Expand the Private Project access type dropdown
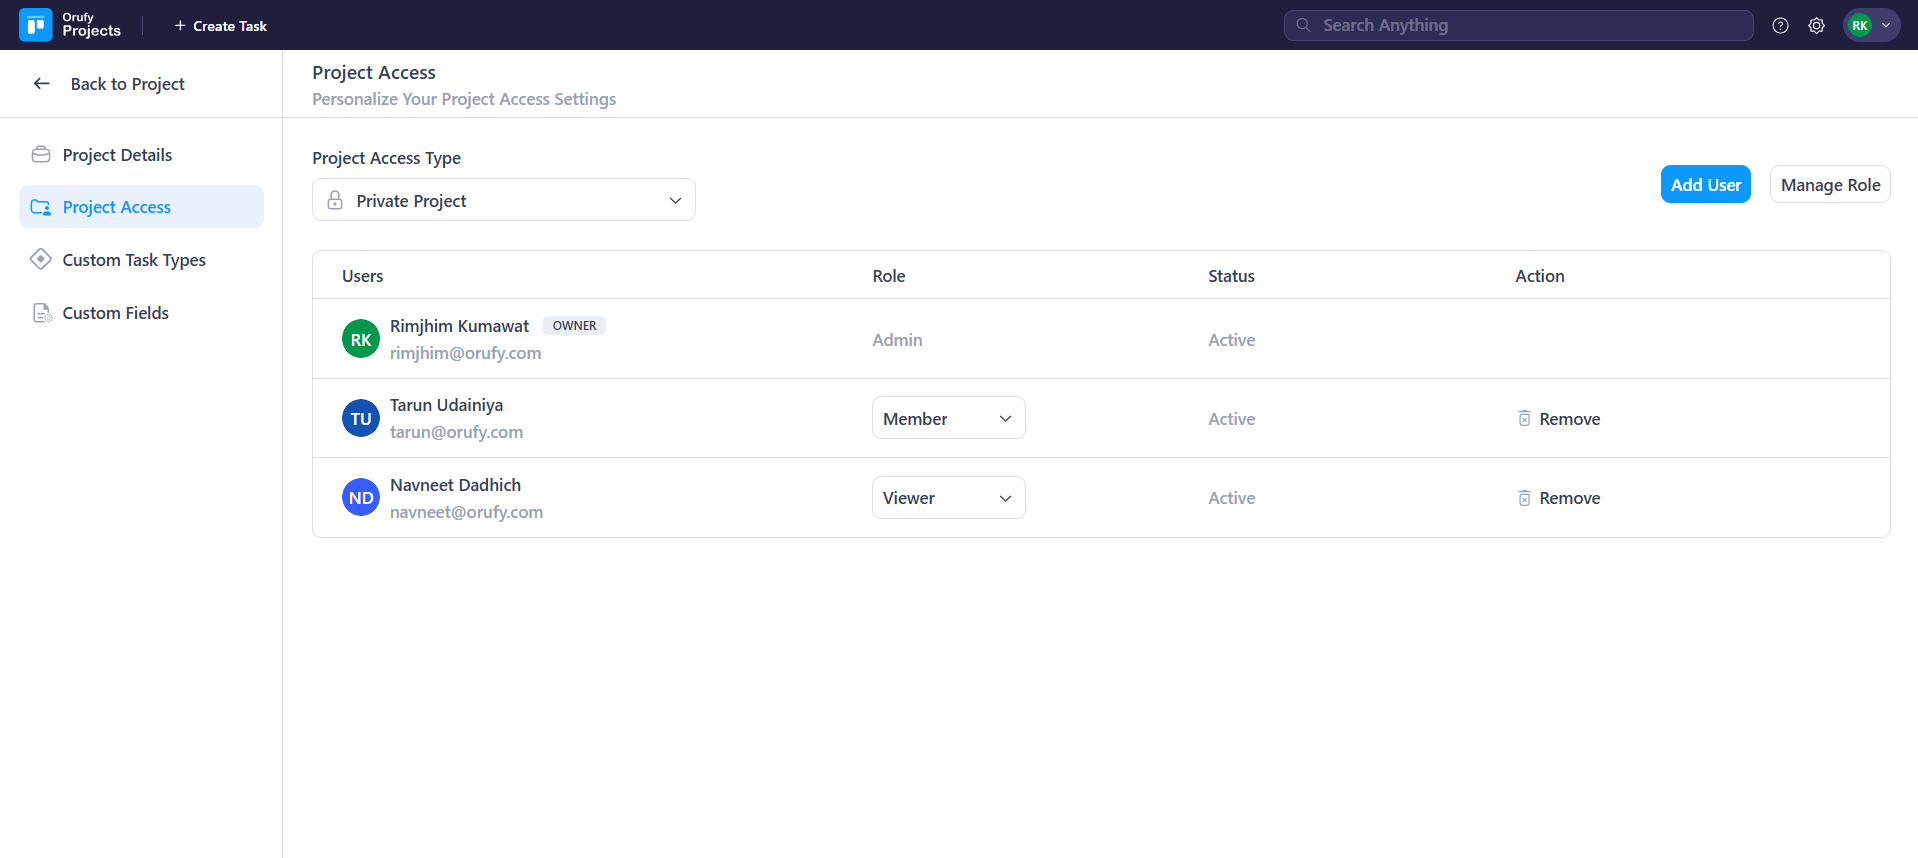This screenshot has height=858, width=1918. coord(503,201)
